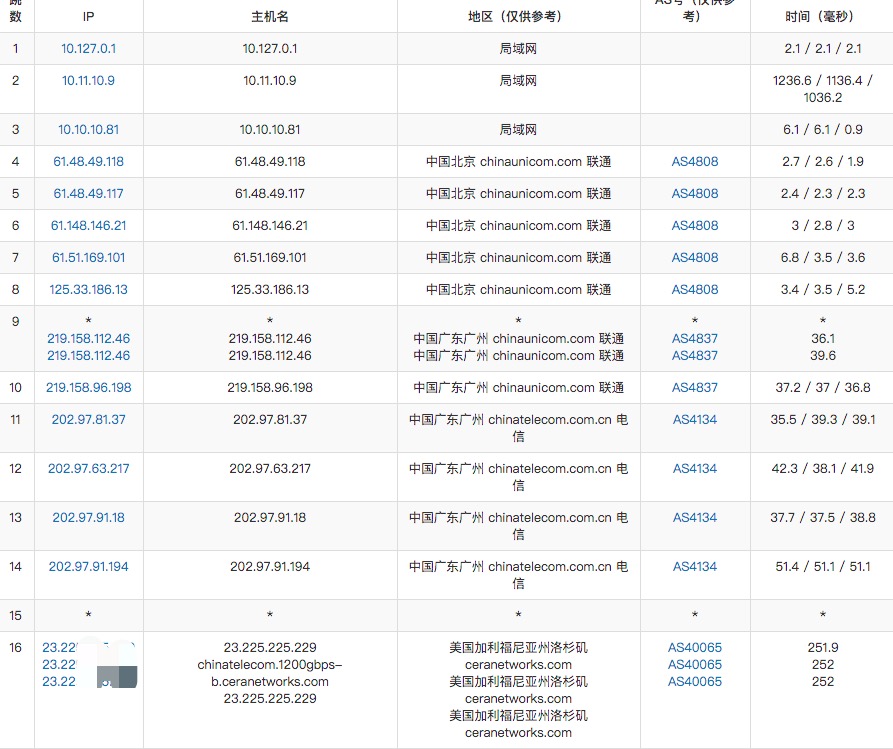This screenshot has width=893, height=749.
Task: Open AS4134 in the 202.97.91.194 row
Action: (x=695, y=566)
